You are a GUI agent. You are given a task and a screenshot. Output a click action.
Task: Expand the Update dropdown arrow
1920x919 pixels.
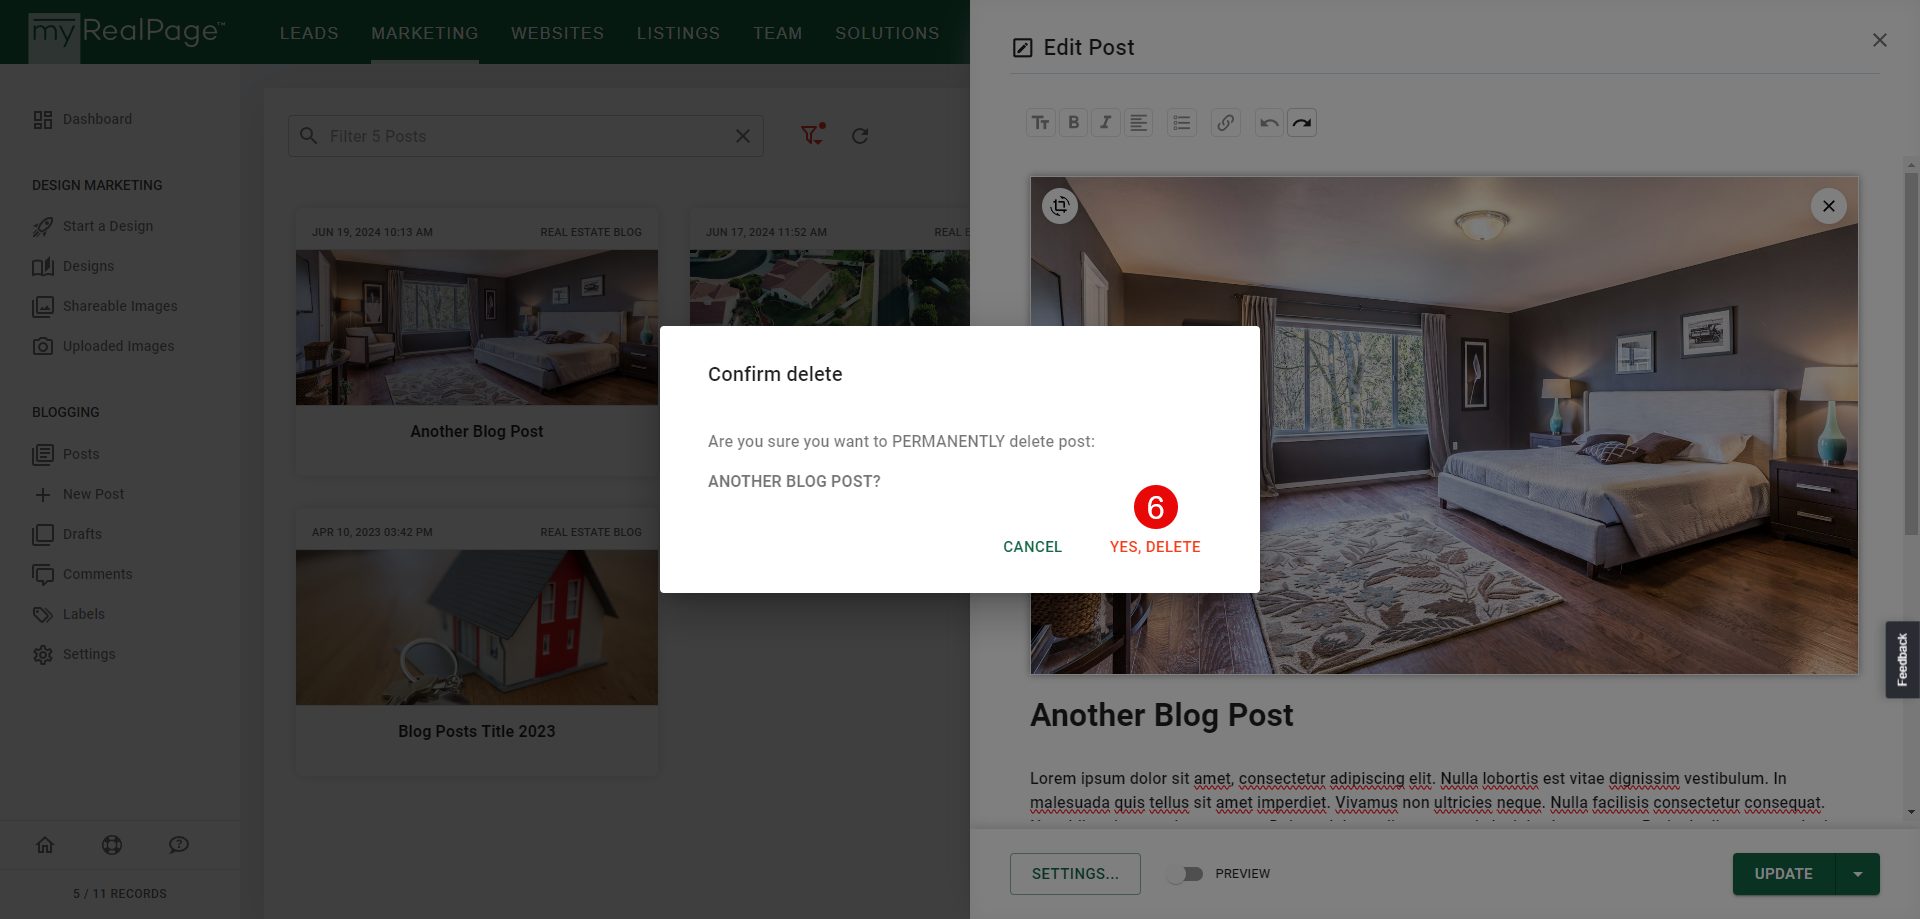click(1858, 874)
